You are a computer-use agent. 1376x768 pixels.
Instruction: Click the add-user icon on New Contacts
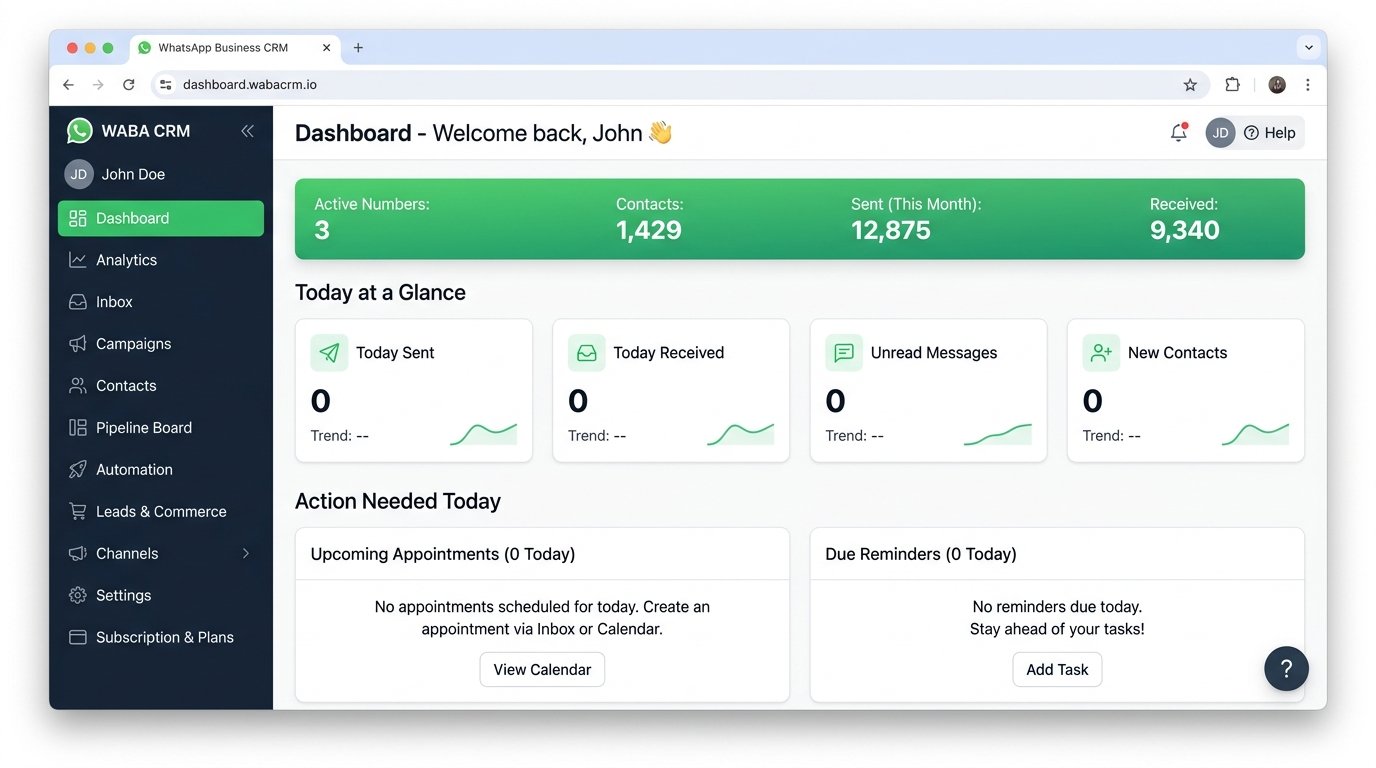[1101, 353]
